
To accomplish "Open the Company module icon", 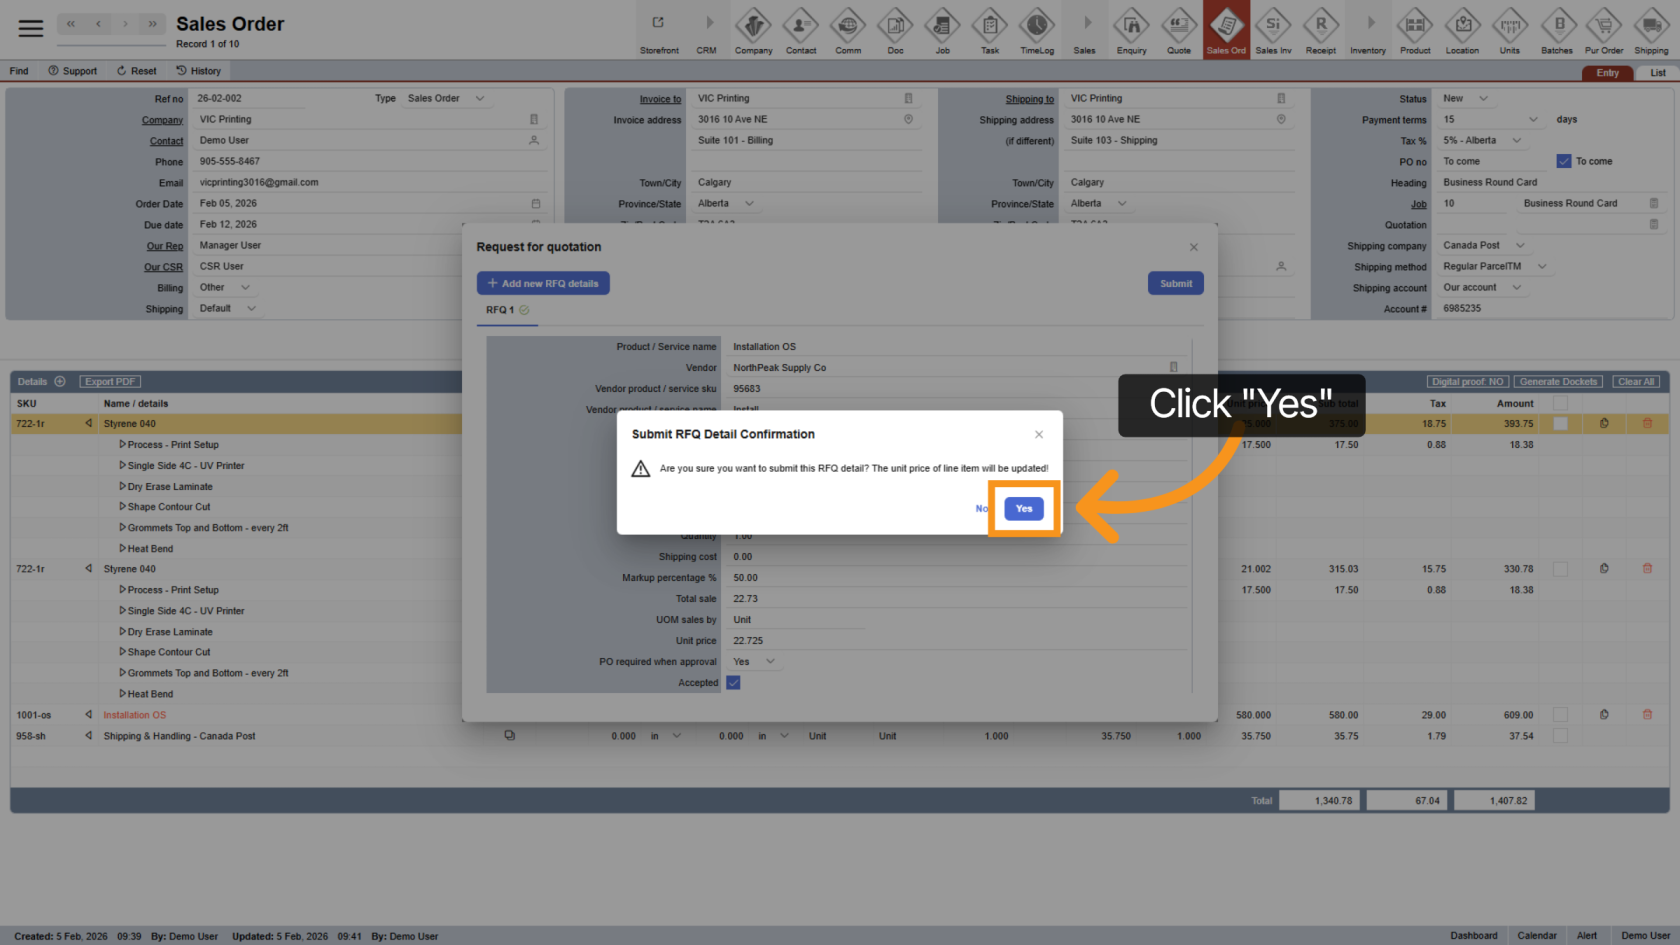I will [x=753, y=32].
